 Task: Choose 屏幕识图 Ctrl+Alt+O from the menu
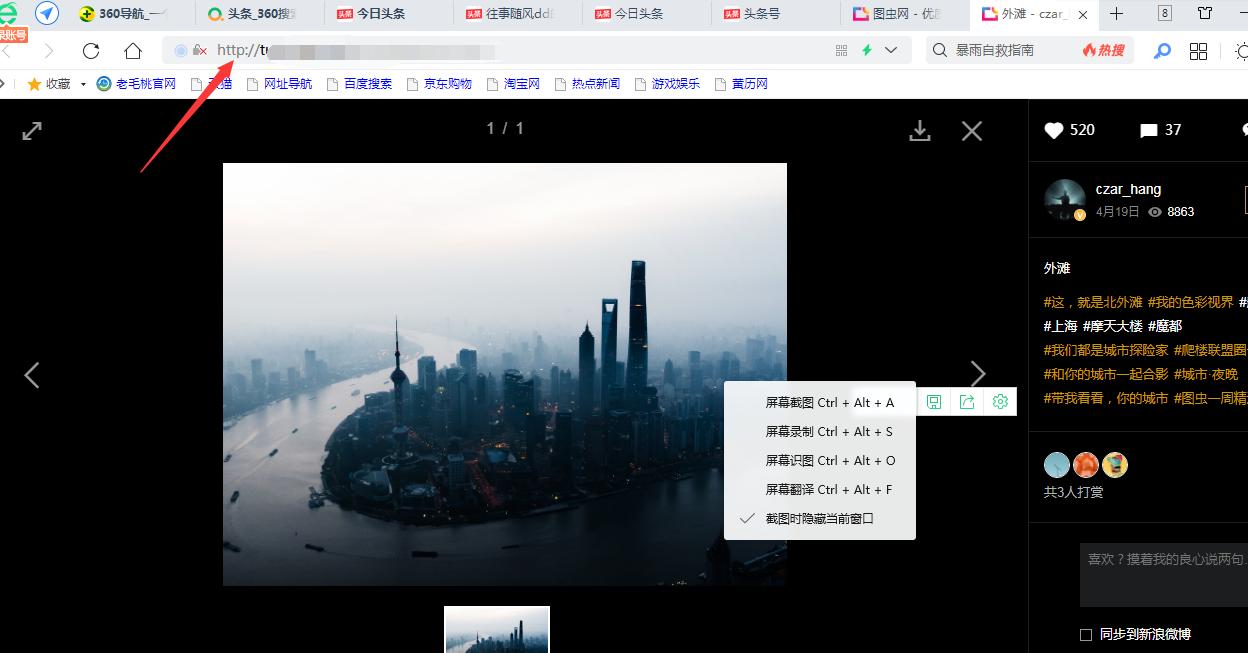coord(828,460)
